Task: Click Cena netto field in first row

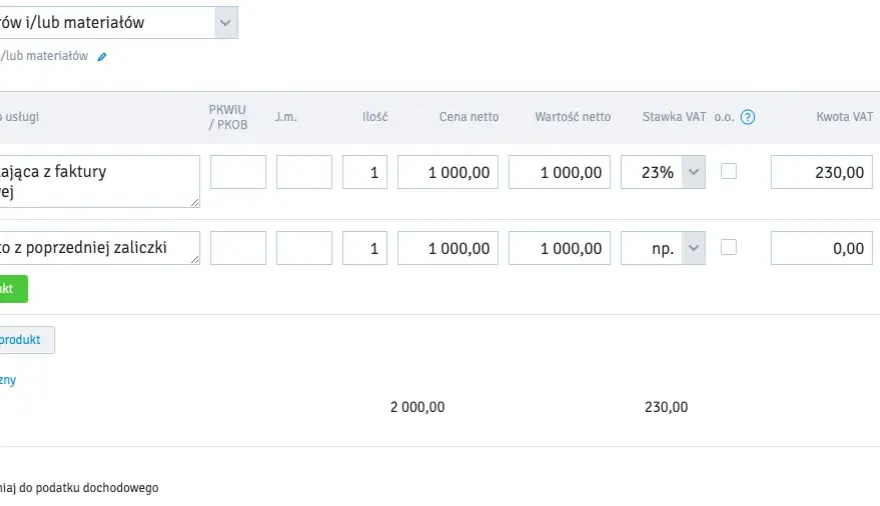Action: [448, 172]
